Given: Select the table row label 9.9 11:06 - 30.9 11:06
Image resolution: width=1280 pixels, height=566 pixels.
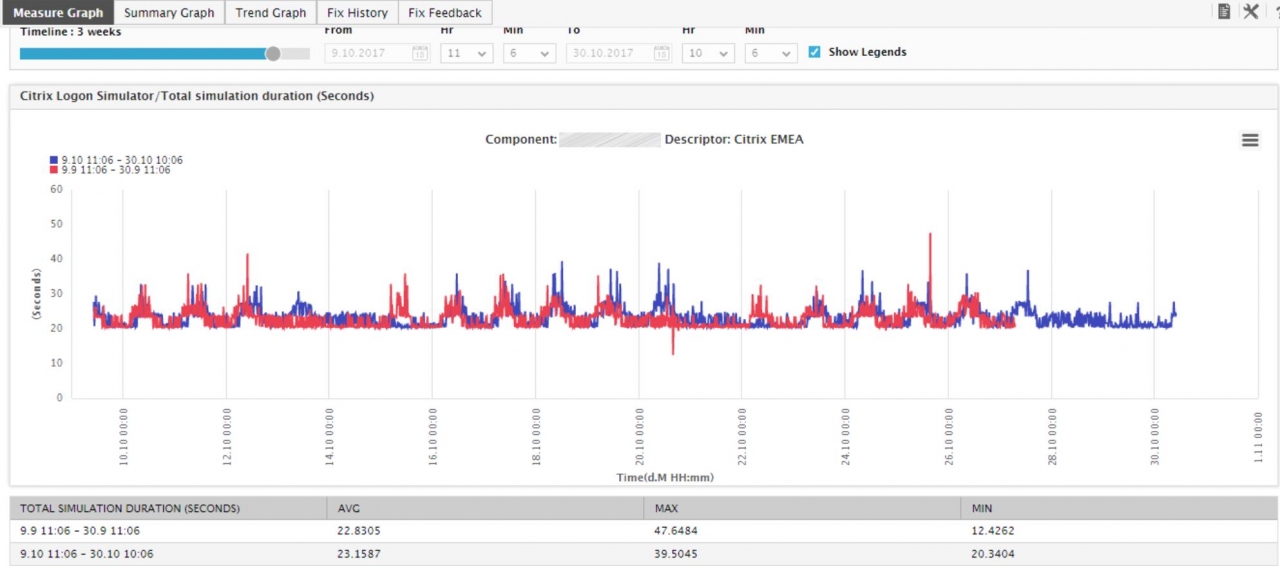Looking at the screenshot, I should (x=80, y=531).
